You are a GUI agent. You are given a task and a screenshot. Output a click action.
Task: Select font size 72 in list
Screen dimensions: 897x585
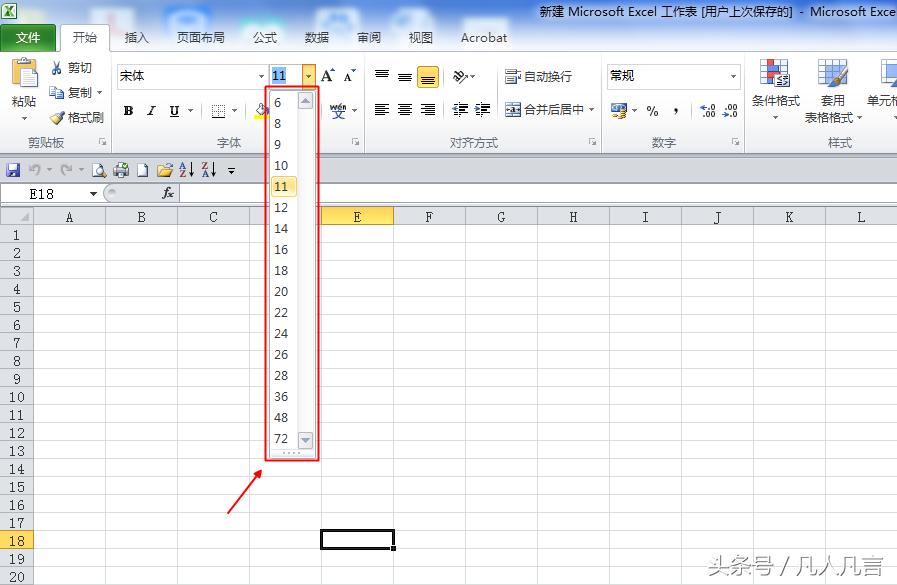pos(284,439)
